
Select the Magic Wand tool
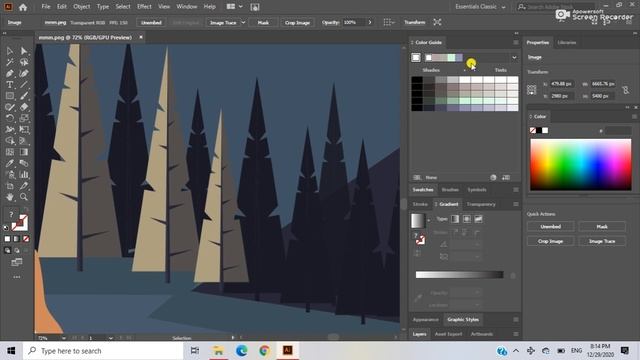(x=10, y=62)
